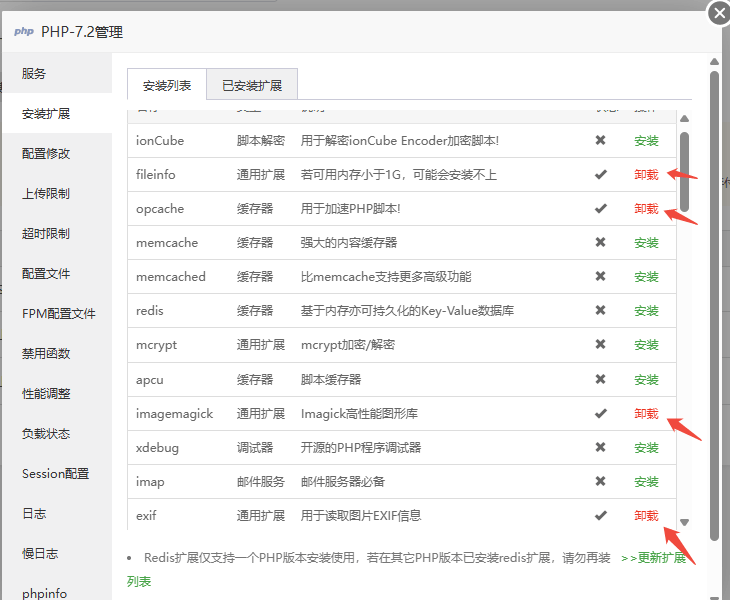This screenshot has width=730, height=600.
Task: Open 日志 in the sidebar
Action: [x=34, y=513]
